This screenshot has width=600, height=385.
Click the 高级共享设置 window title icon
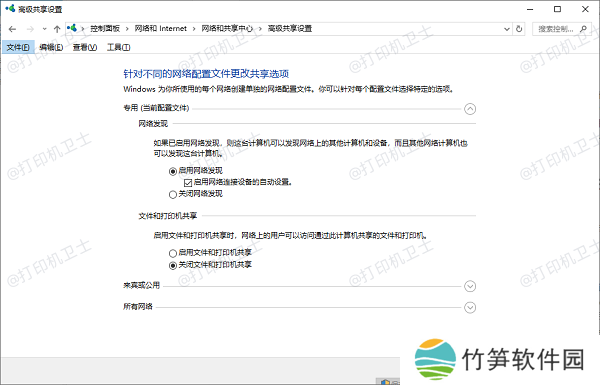10,8
